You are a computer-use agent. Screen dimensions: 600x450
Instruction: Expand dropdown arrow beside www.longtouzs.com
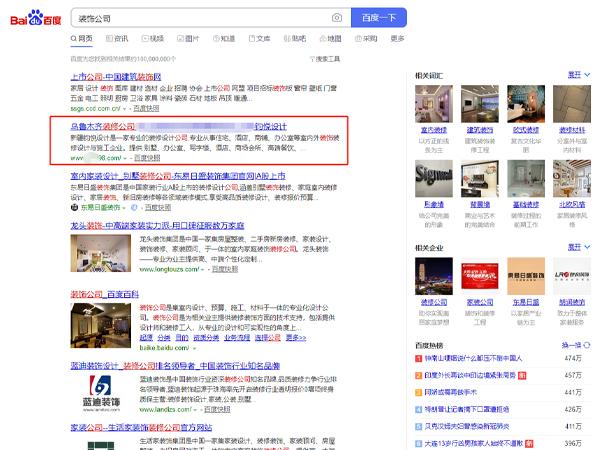202,269
